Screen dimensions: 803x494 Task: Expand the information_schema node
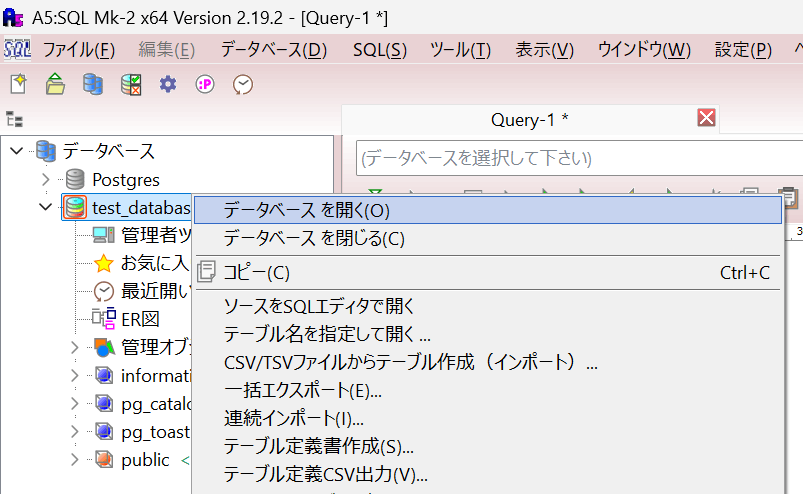click(x=75, y=376)
